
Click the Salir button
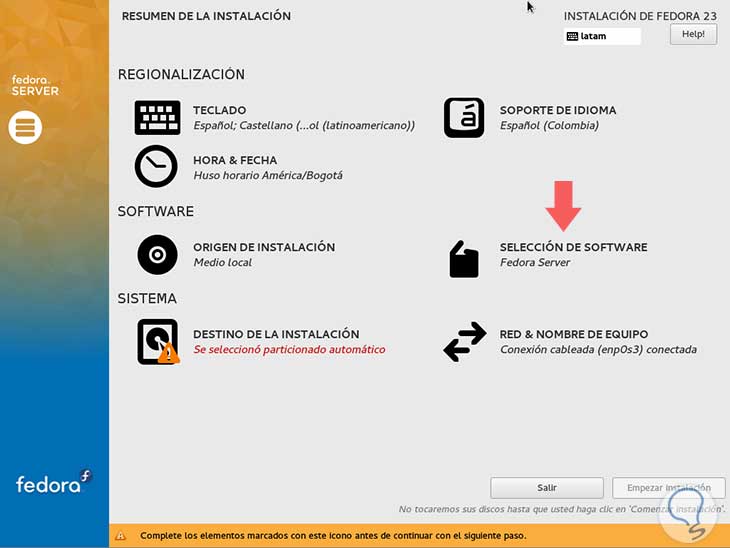pyautogui.click(x=547, y=487)
